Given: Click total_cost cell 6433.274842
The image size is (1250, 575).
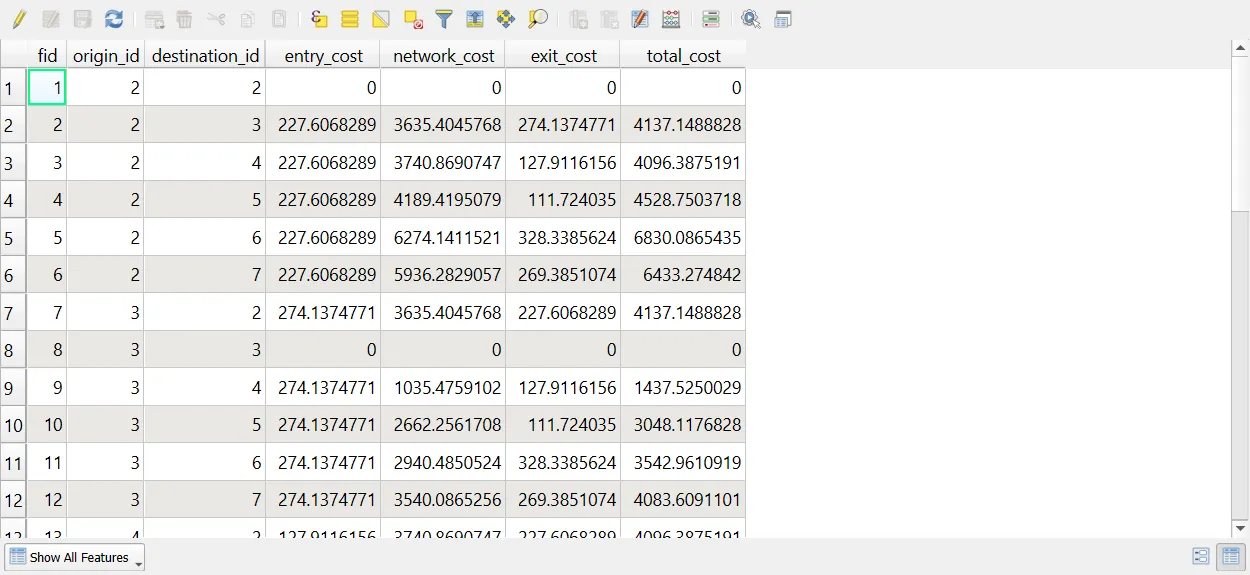Looking at the screenshot, I should point(683,275).
